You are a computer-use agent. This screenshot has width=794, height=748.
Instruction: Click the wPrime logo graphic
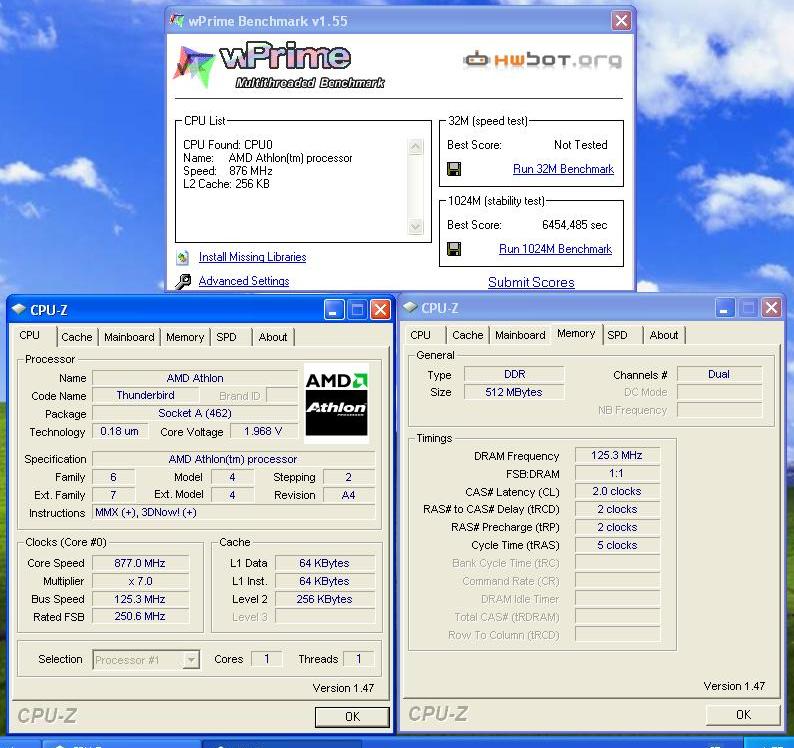[x=279, y=66]
